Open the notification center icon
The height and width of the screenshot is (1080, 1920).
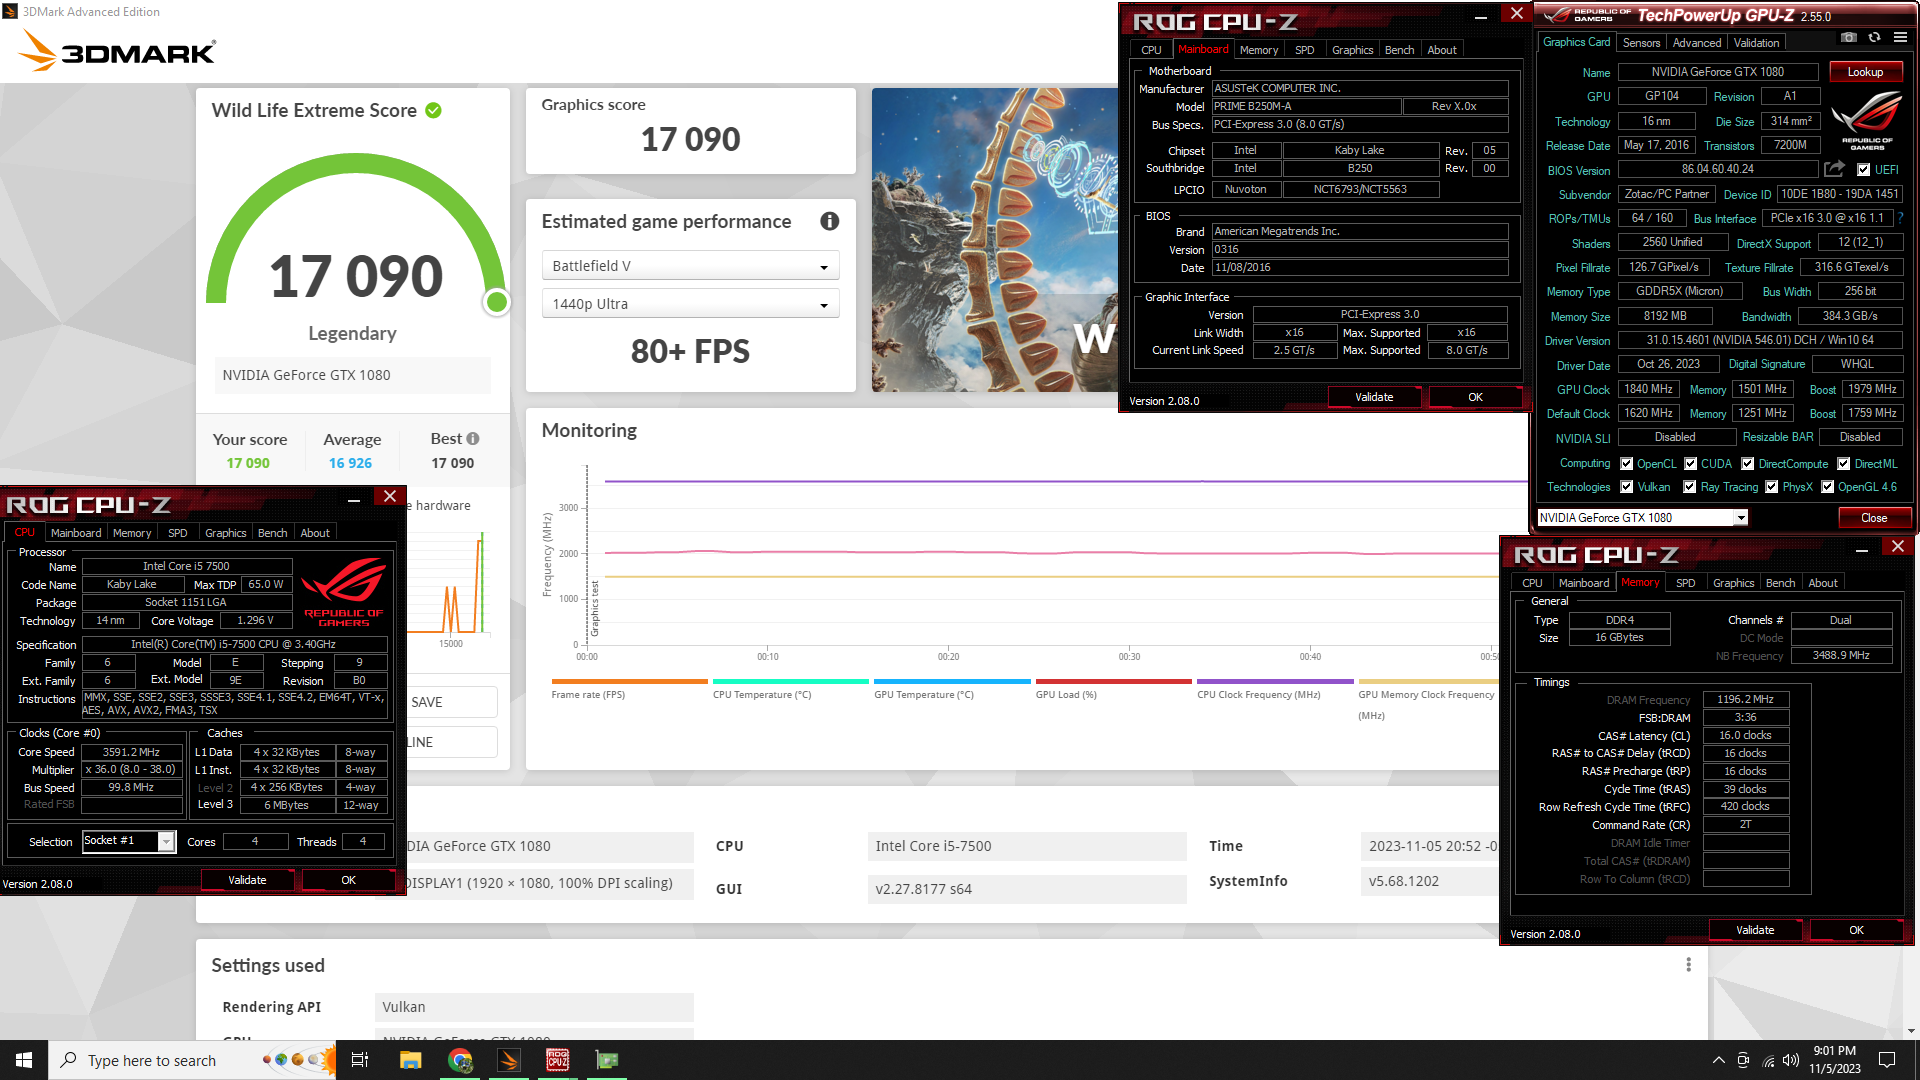coord(1887,1060)
